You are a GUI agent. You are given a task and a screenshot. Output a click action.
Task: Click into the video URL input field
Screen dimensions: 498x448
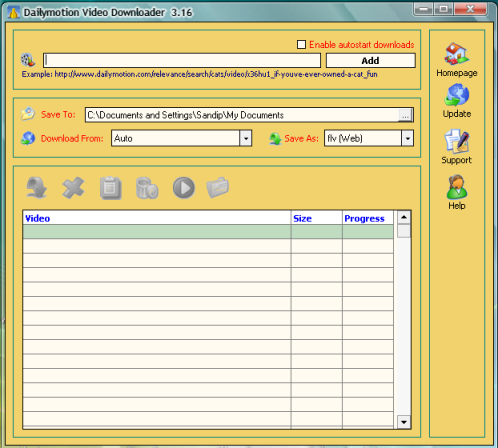tap(182, 60)
